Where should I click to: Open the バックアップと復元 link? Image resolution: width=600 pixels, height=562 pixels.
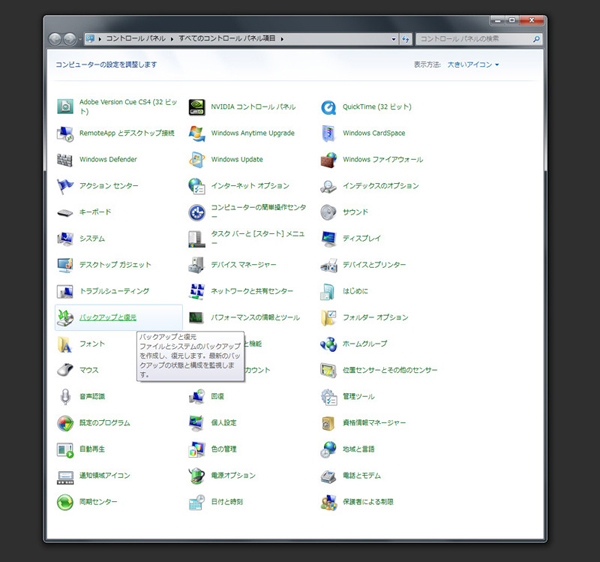coord(108,318)
